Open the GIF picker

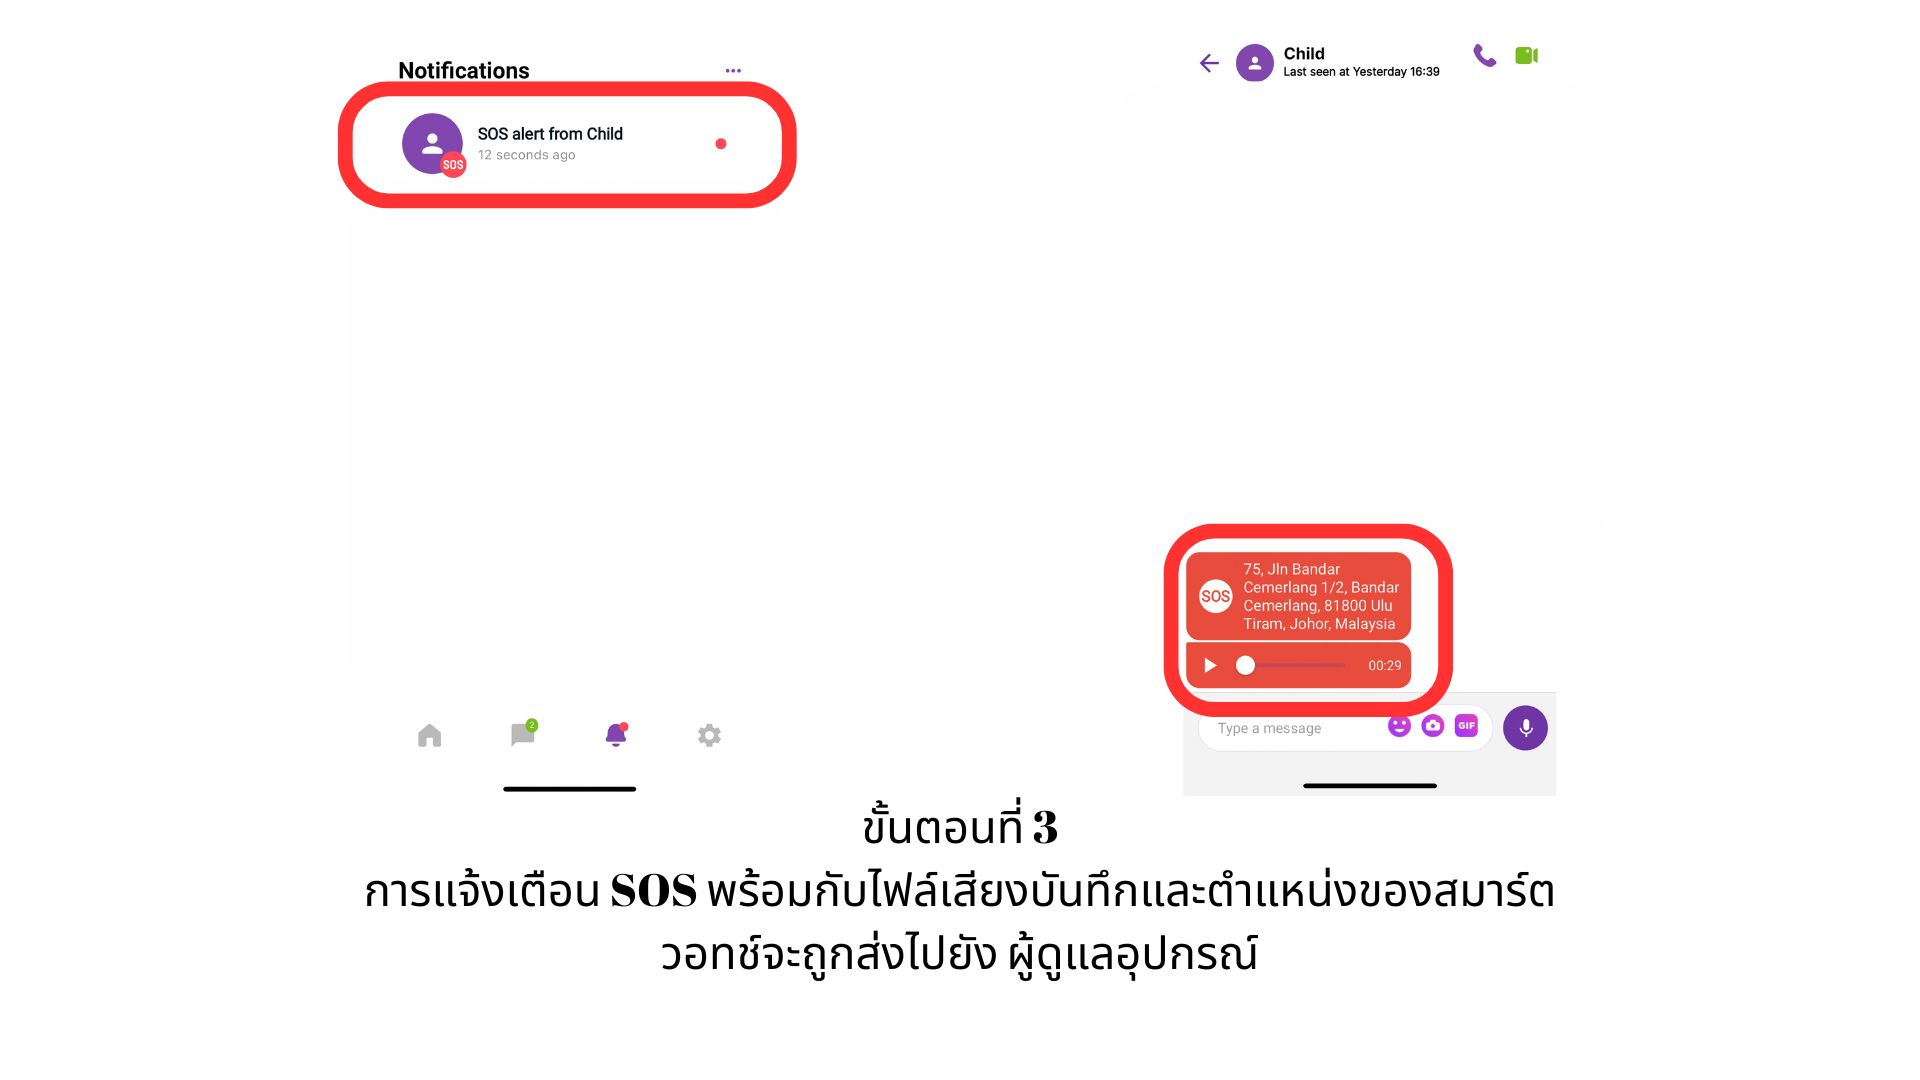point(1466,726)
